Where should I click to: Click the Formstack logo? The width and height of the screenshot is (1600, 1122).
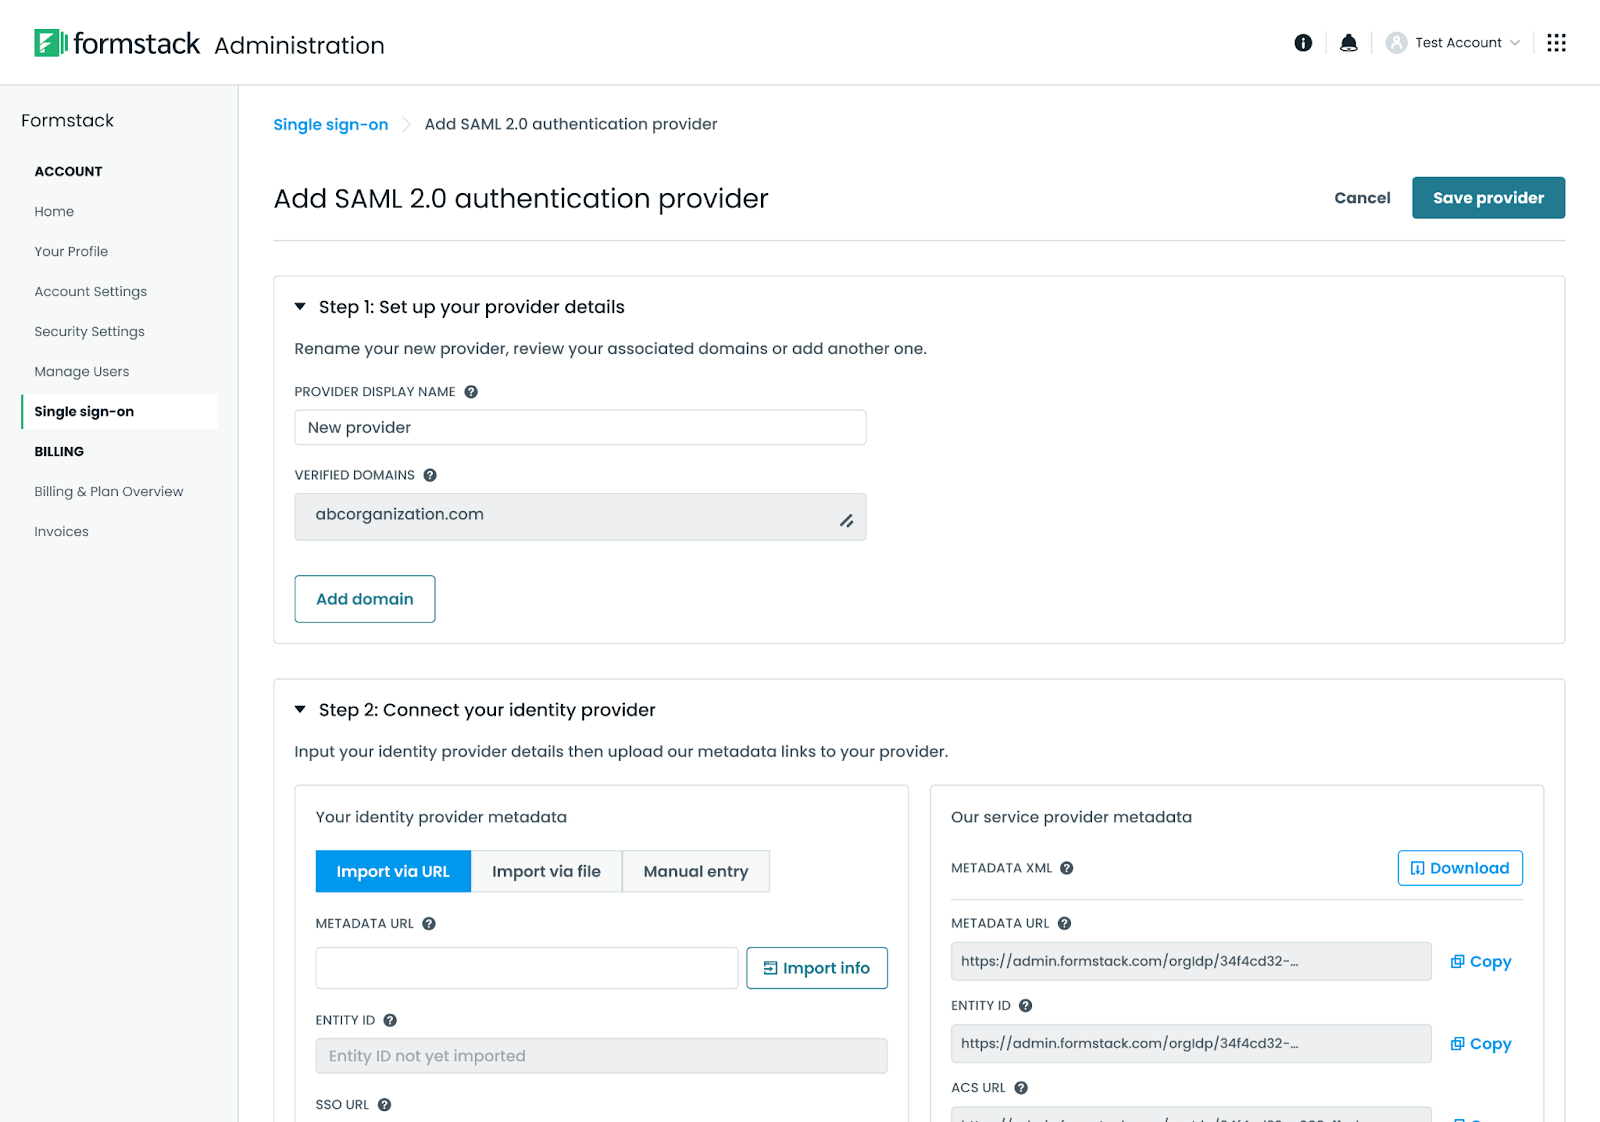point(117,43)
